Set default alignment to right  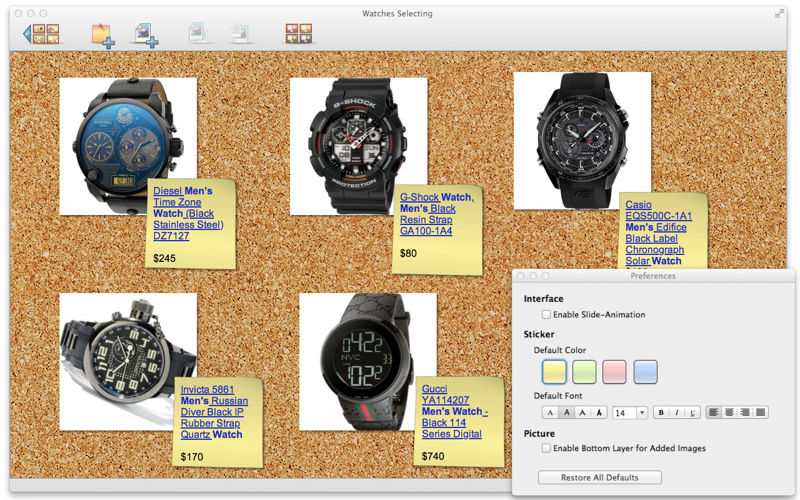click(745, 412)
